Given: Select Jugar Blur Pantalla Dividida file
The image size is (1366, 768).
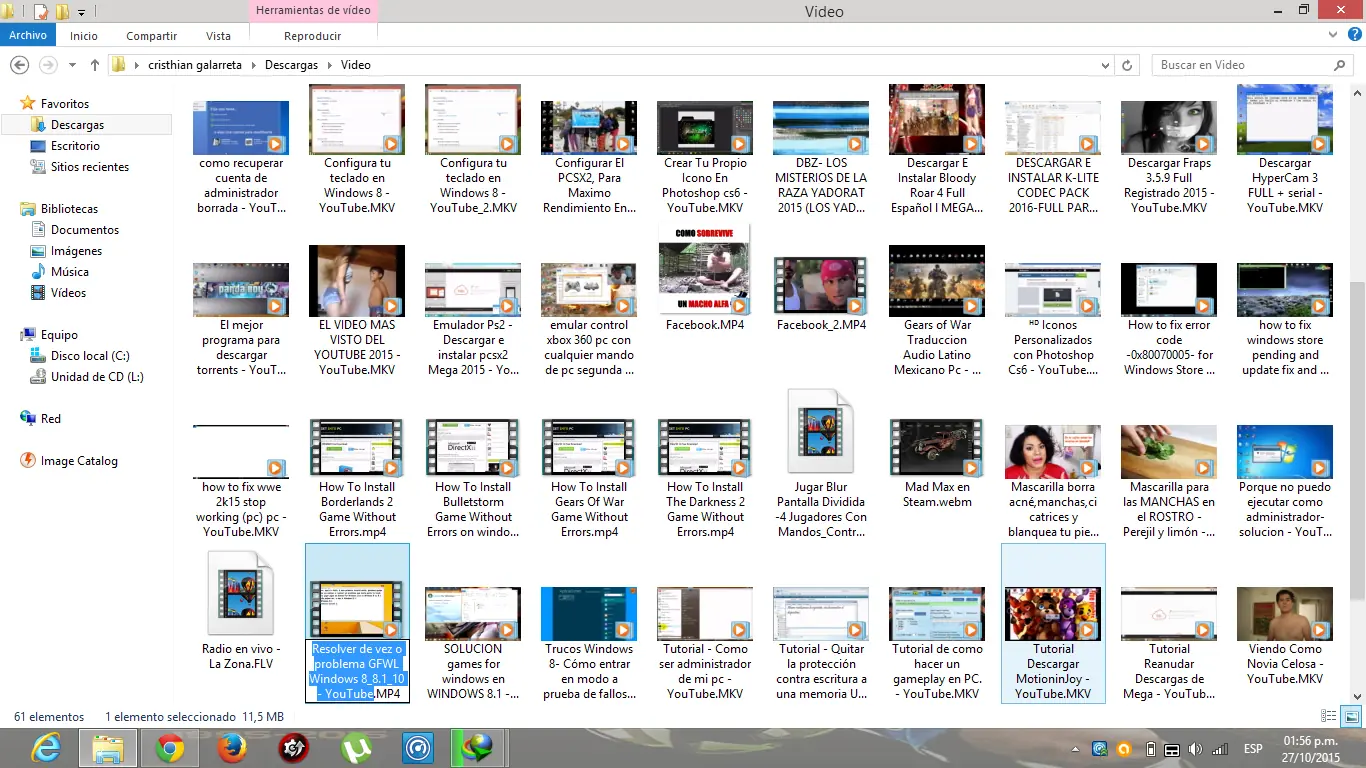Looking at the screenshot, I should [x=821, y=464].
